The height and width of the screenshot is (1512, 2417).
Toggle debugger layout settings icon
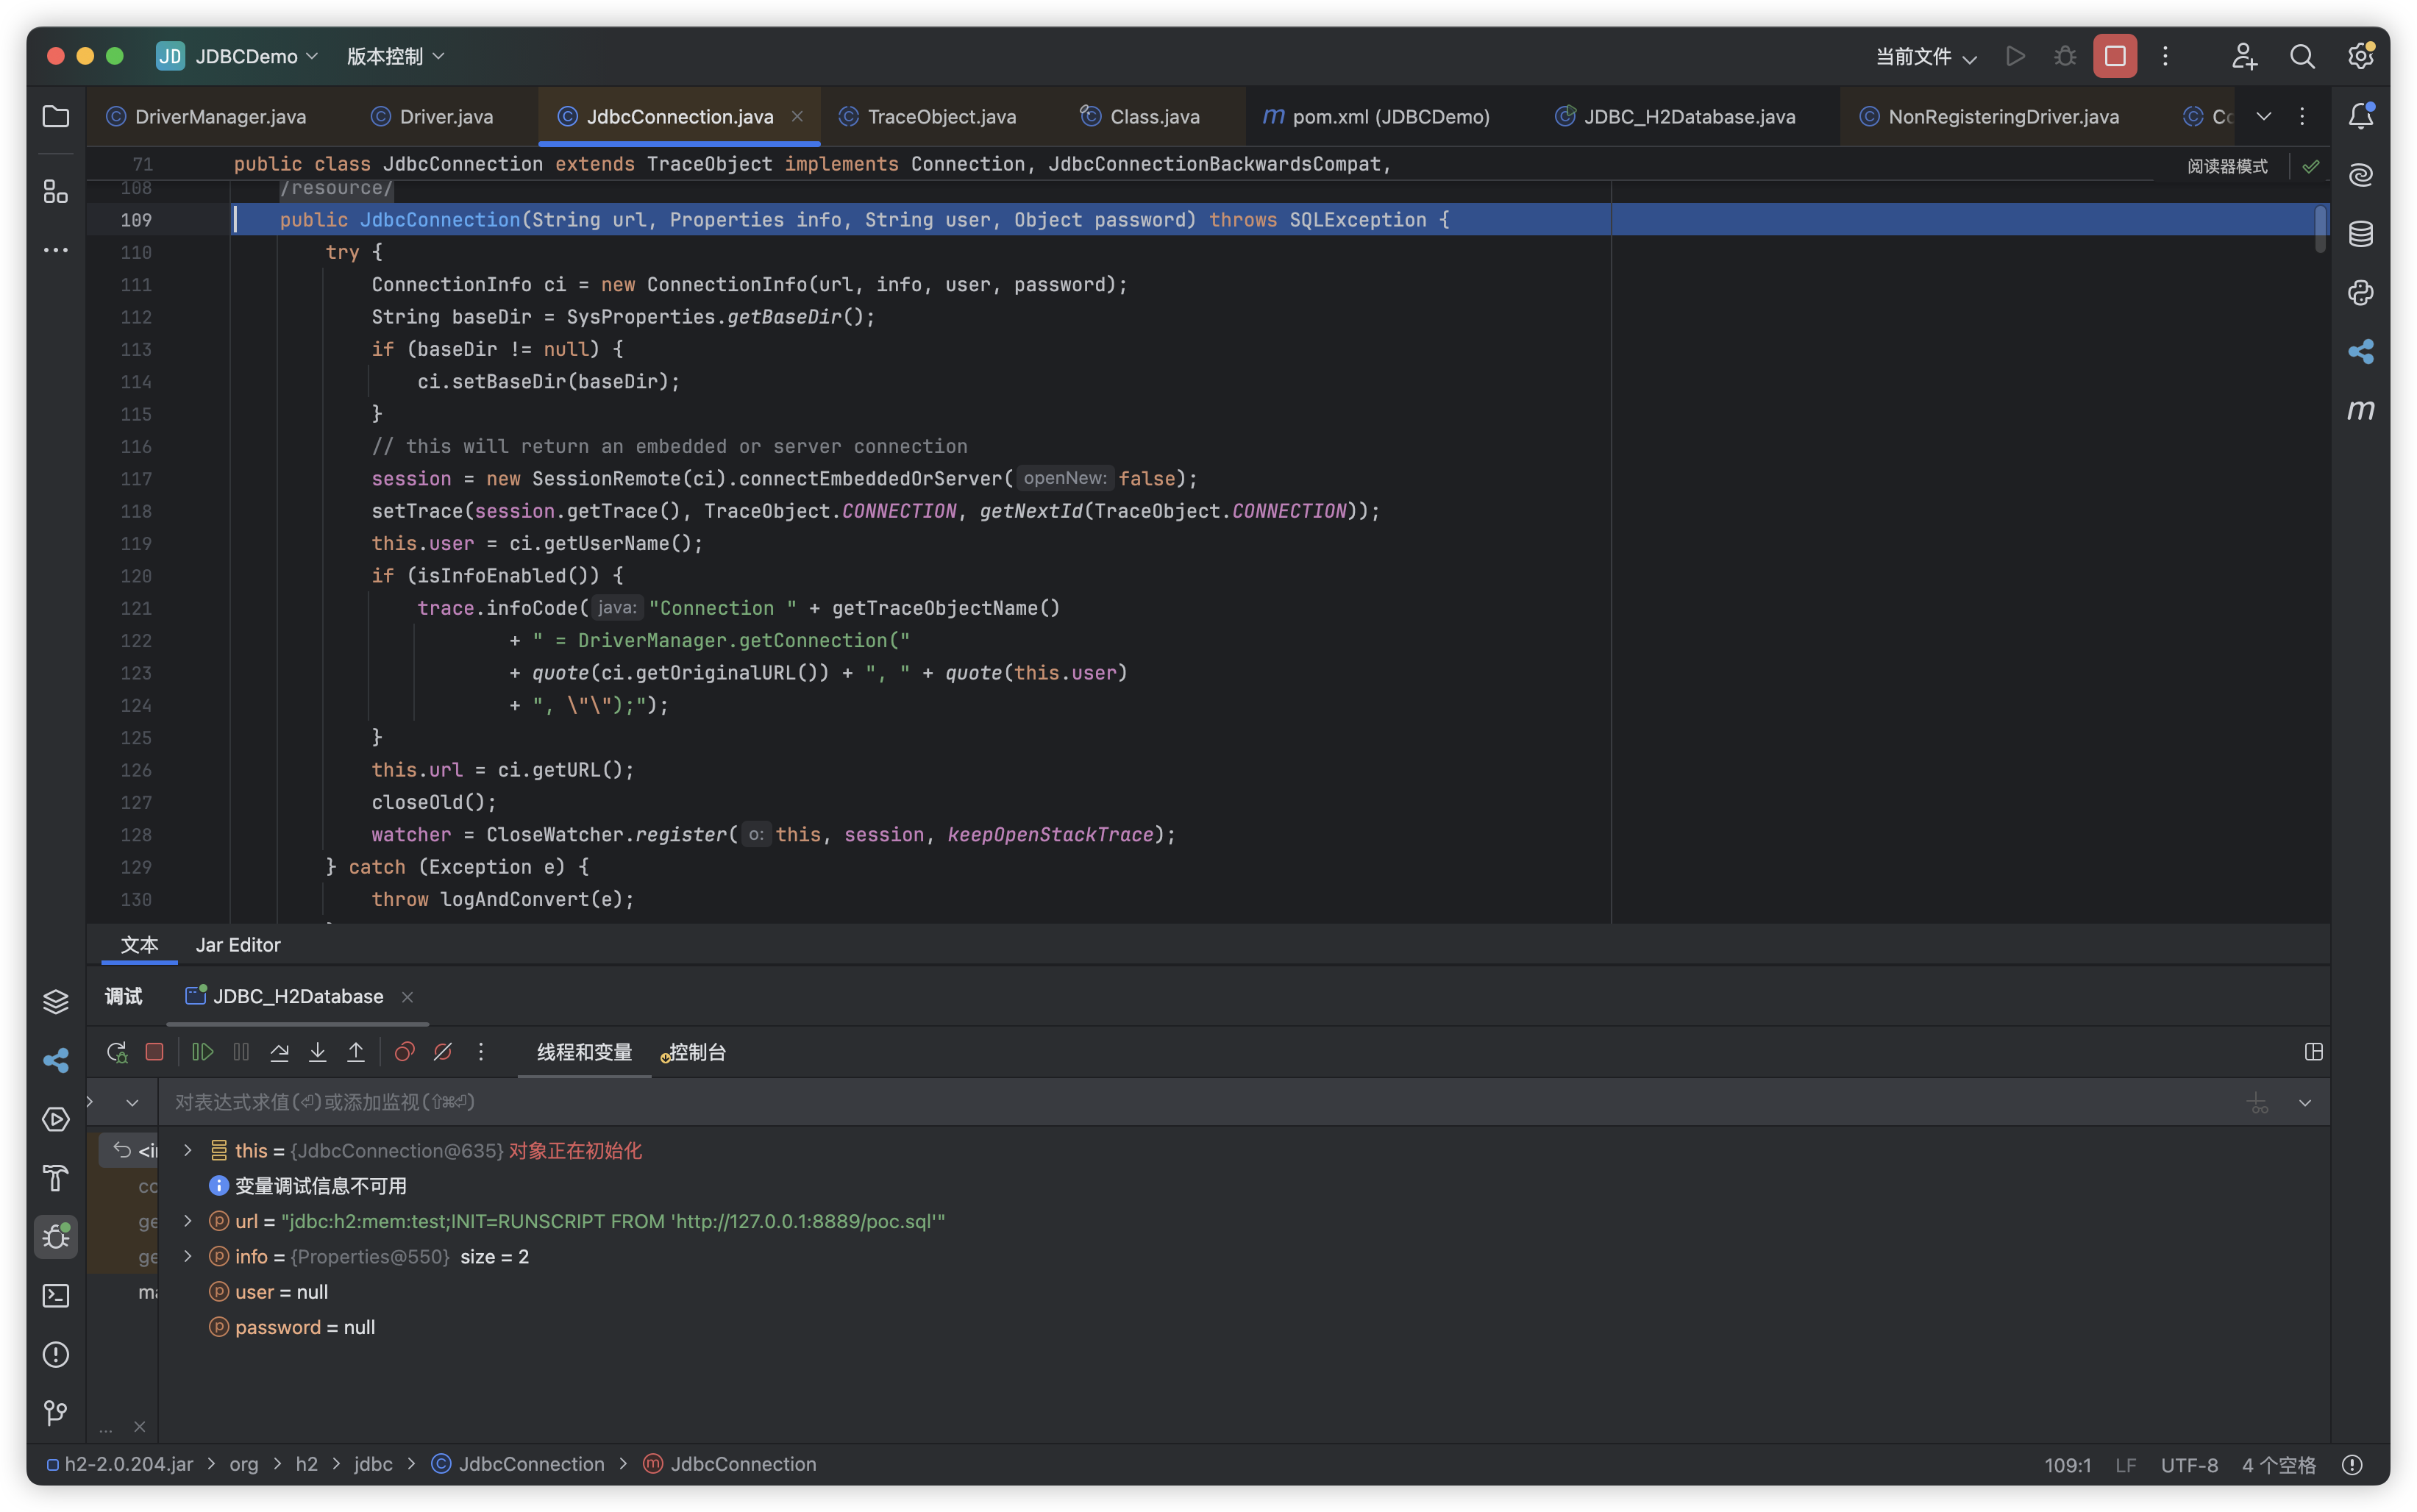pos(2313,1052)
